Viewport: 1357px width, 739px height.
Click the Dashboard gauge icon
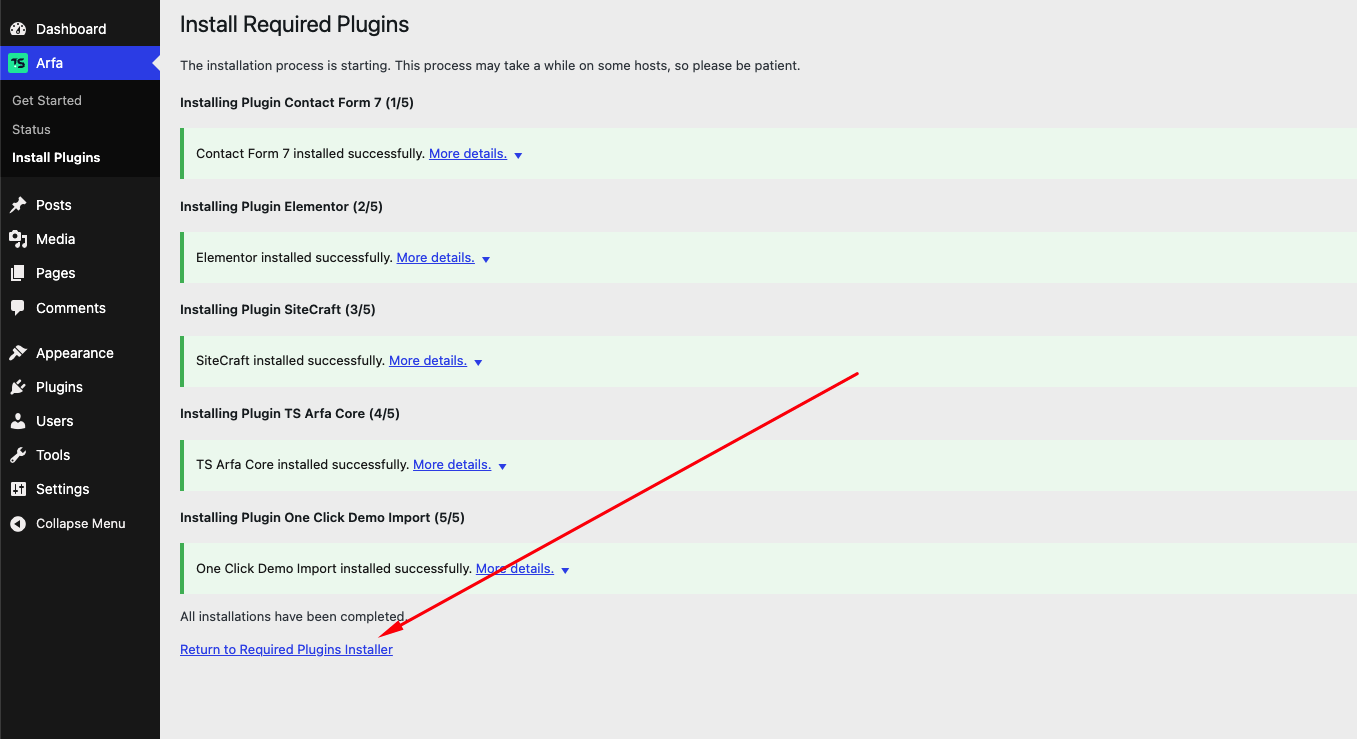[18, 29]
